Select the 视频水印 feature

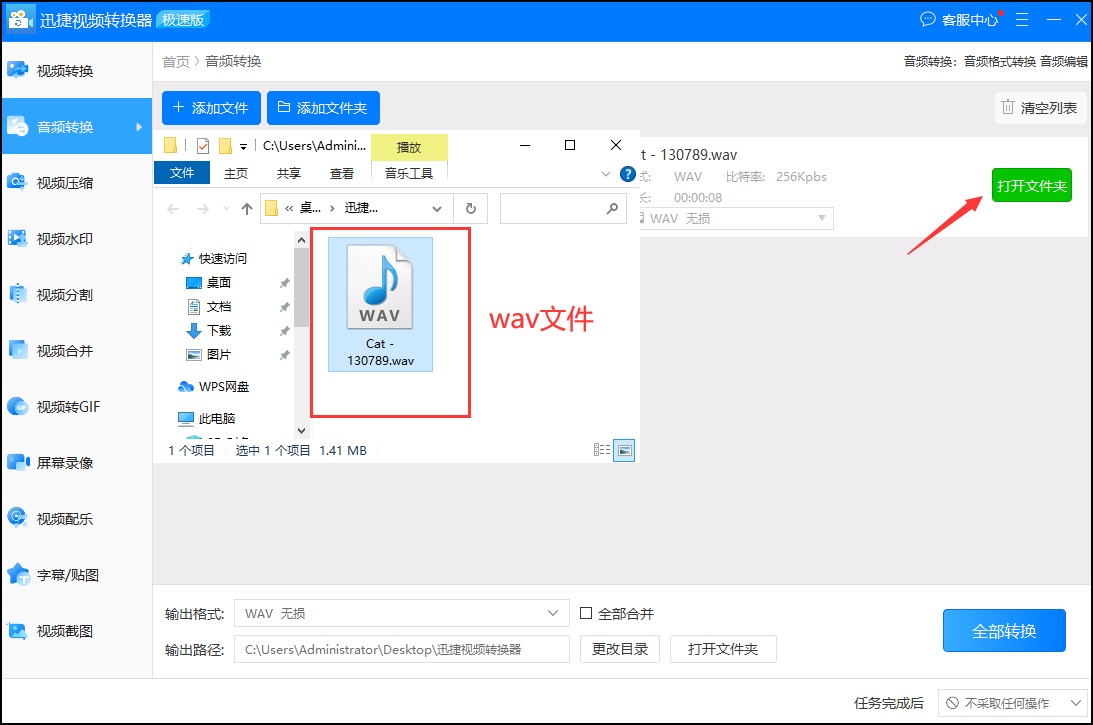[75, 238]
